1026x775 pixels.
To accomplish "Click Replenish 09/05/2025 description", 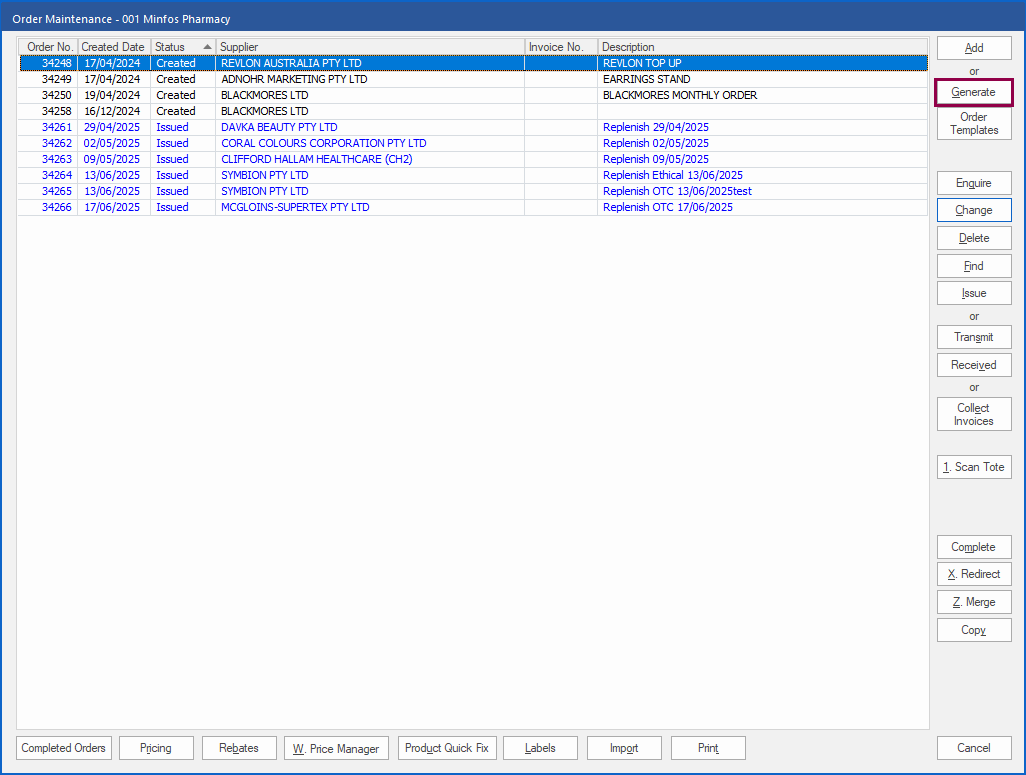I will pos(656,159).
